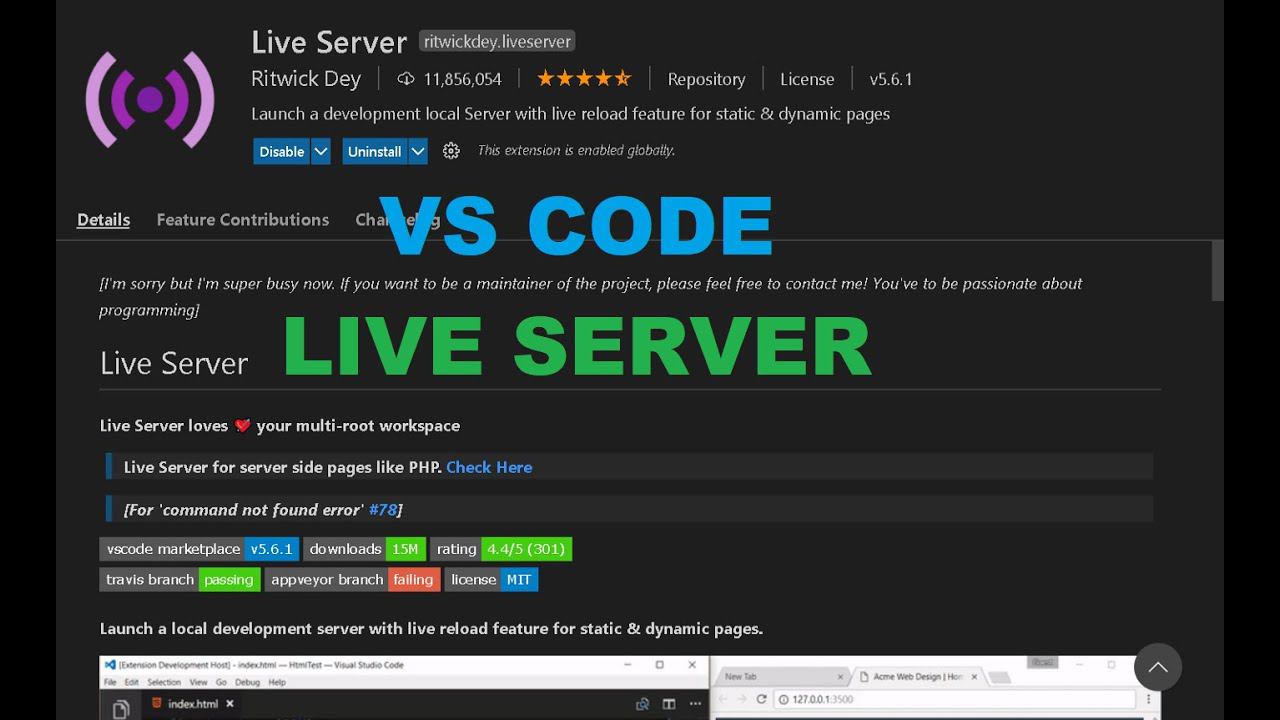The image size is (1280, 720).
Task: Click the rating 4.4/5 (301) badge
Action: coord(501,549)
